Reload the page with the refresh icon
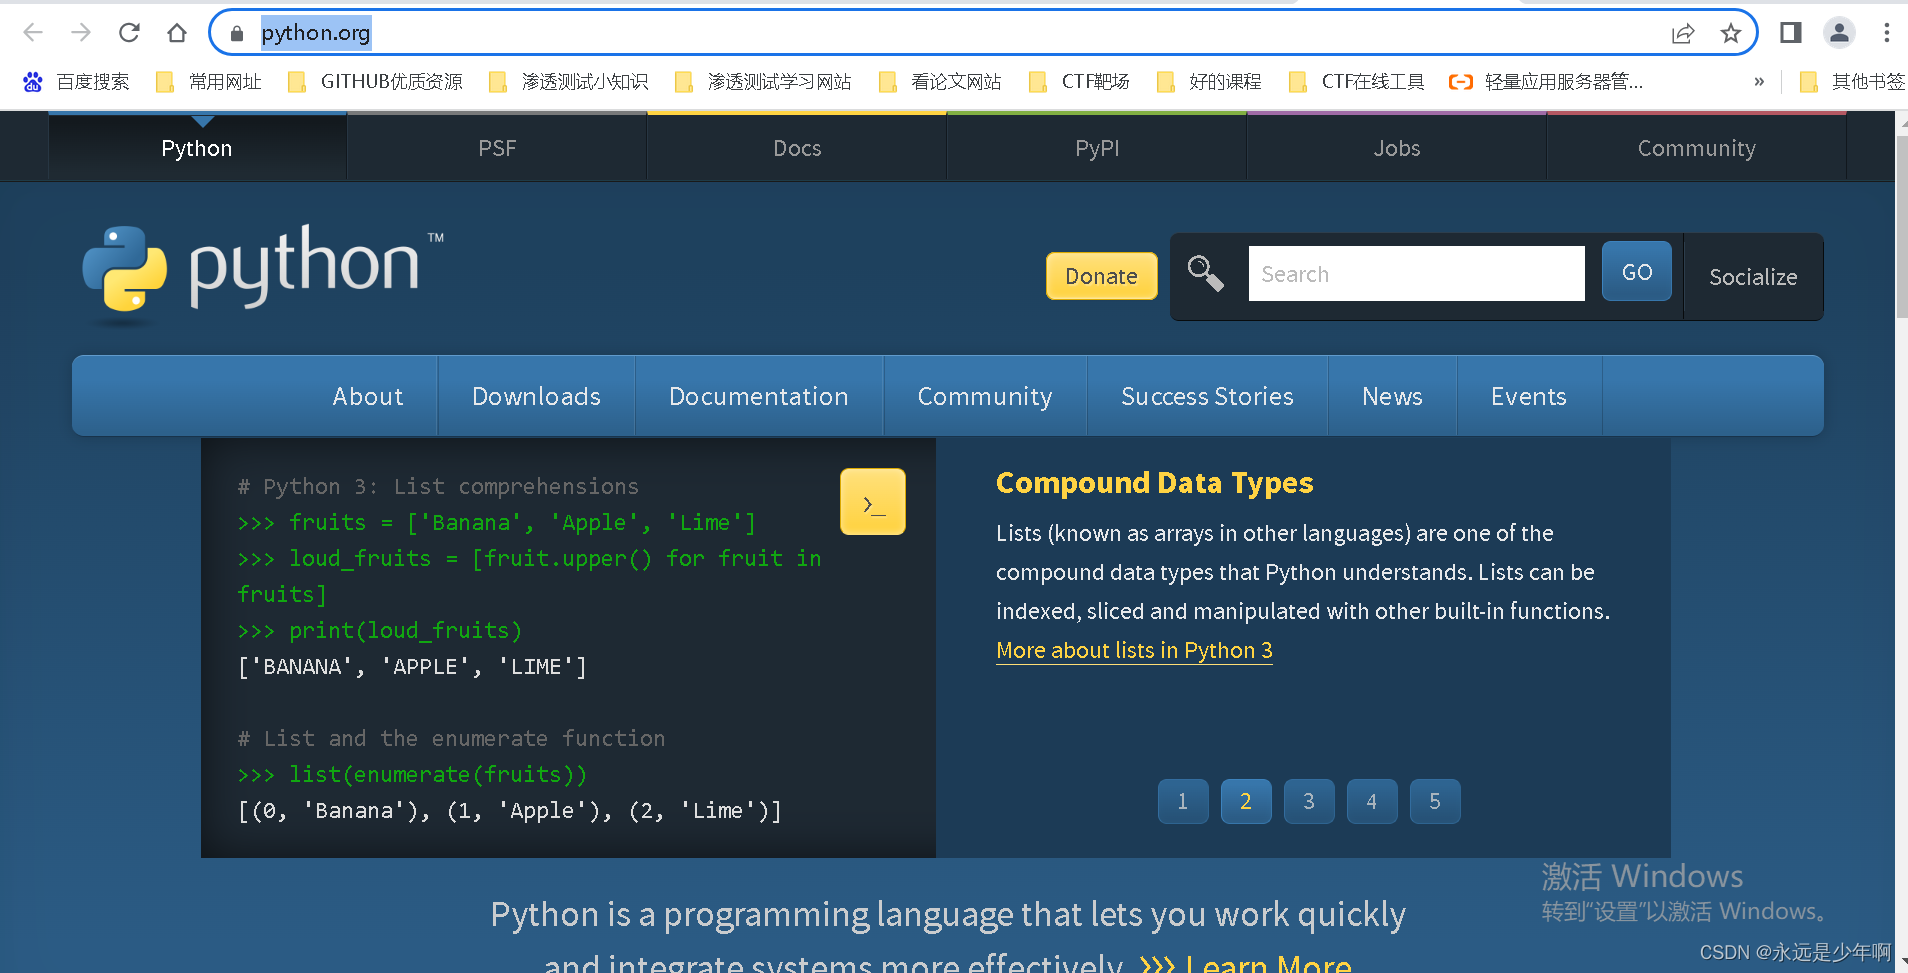The image size is (1908, 973). pyautogui.click(x=129, y=33)
